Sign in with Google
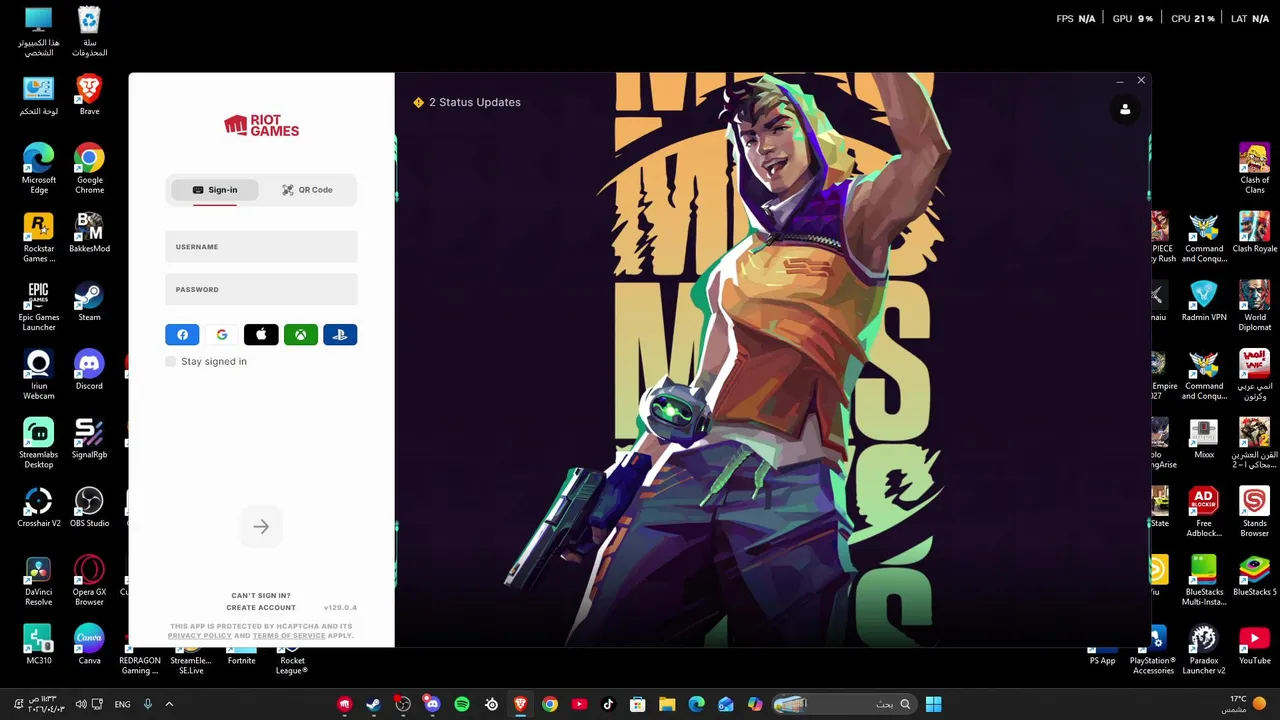This screenshot has height=720, width=1280. click(x=221, y=335)
